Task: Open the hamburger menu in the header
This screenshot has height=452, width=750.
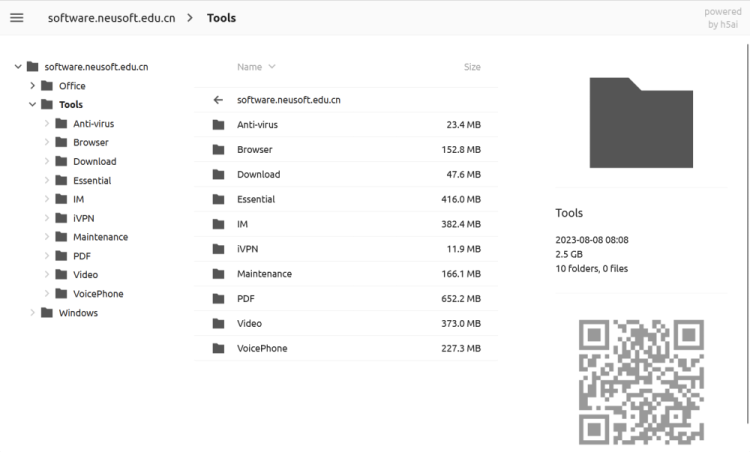Action: [16, 18]
